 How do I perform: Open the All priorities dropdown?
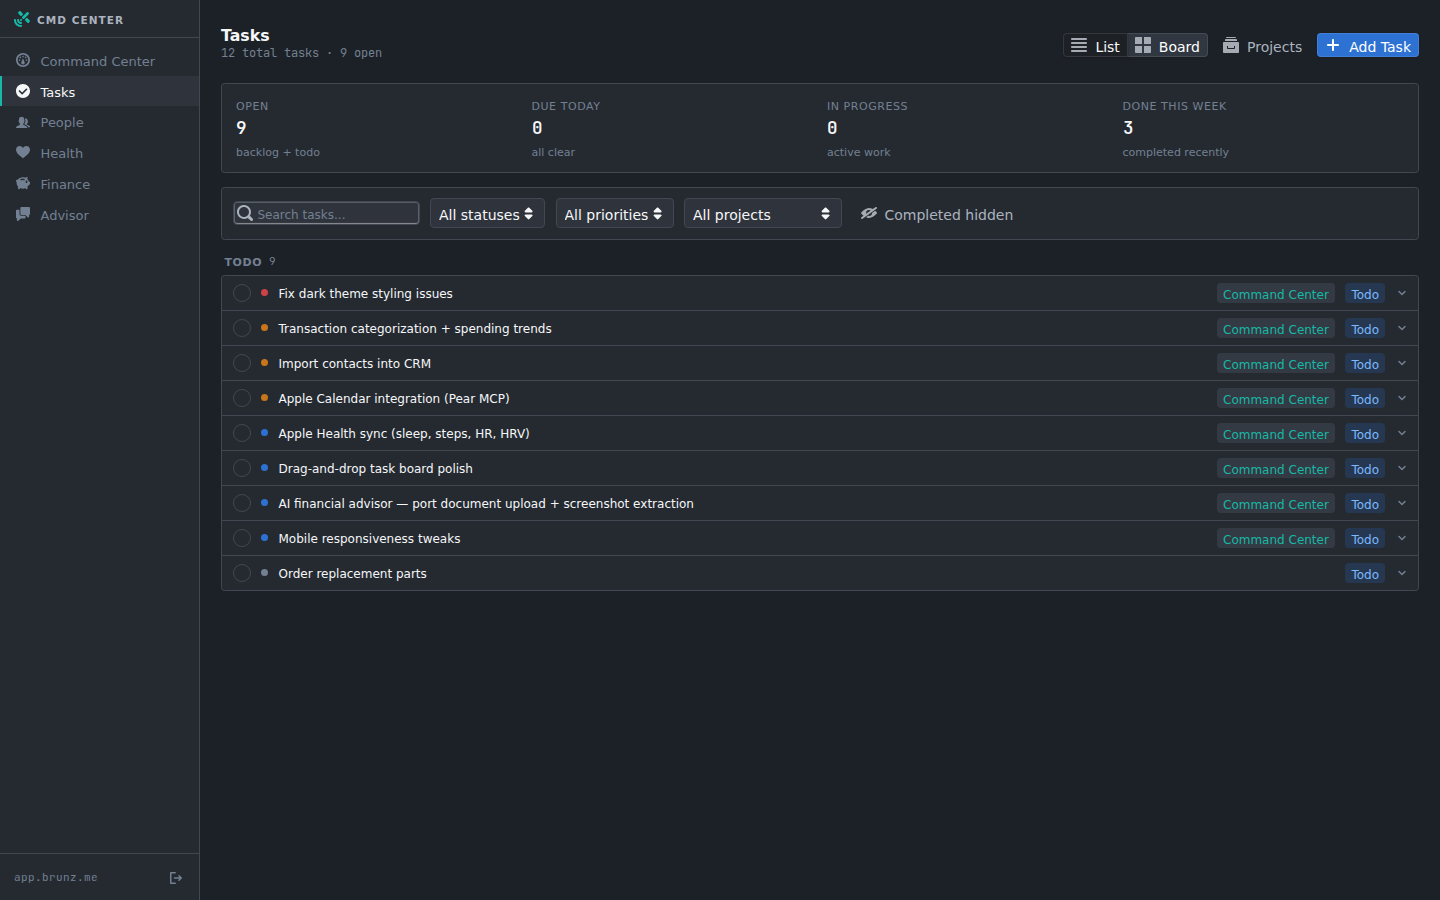coord(614,214)
